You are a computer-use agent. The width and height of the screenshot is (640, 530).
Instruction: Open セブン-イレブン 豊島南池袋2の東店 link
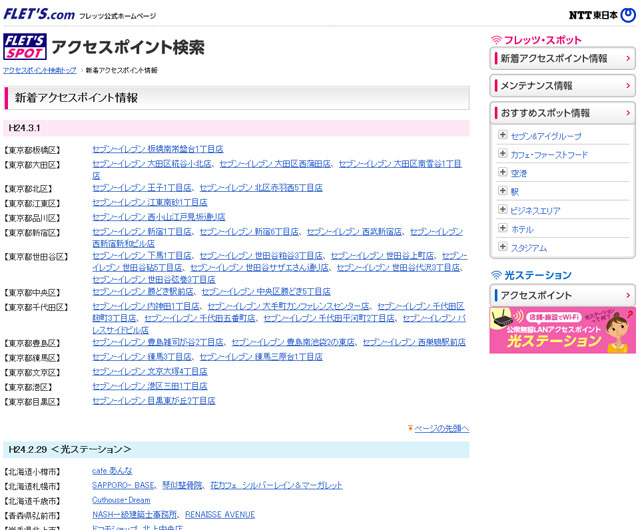[x=293, y=342]
